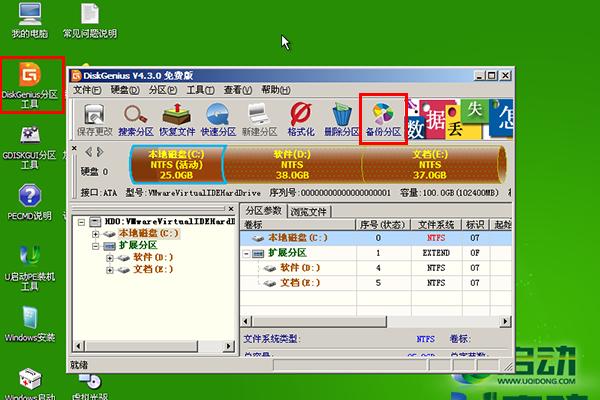Viewport: 600px width, 400px height.
Task: Open 搜索分区 search partition tool
Action: (x=135, y=120)
